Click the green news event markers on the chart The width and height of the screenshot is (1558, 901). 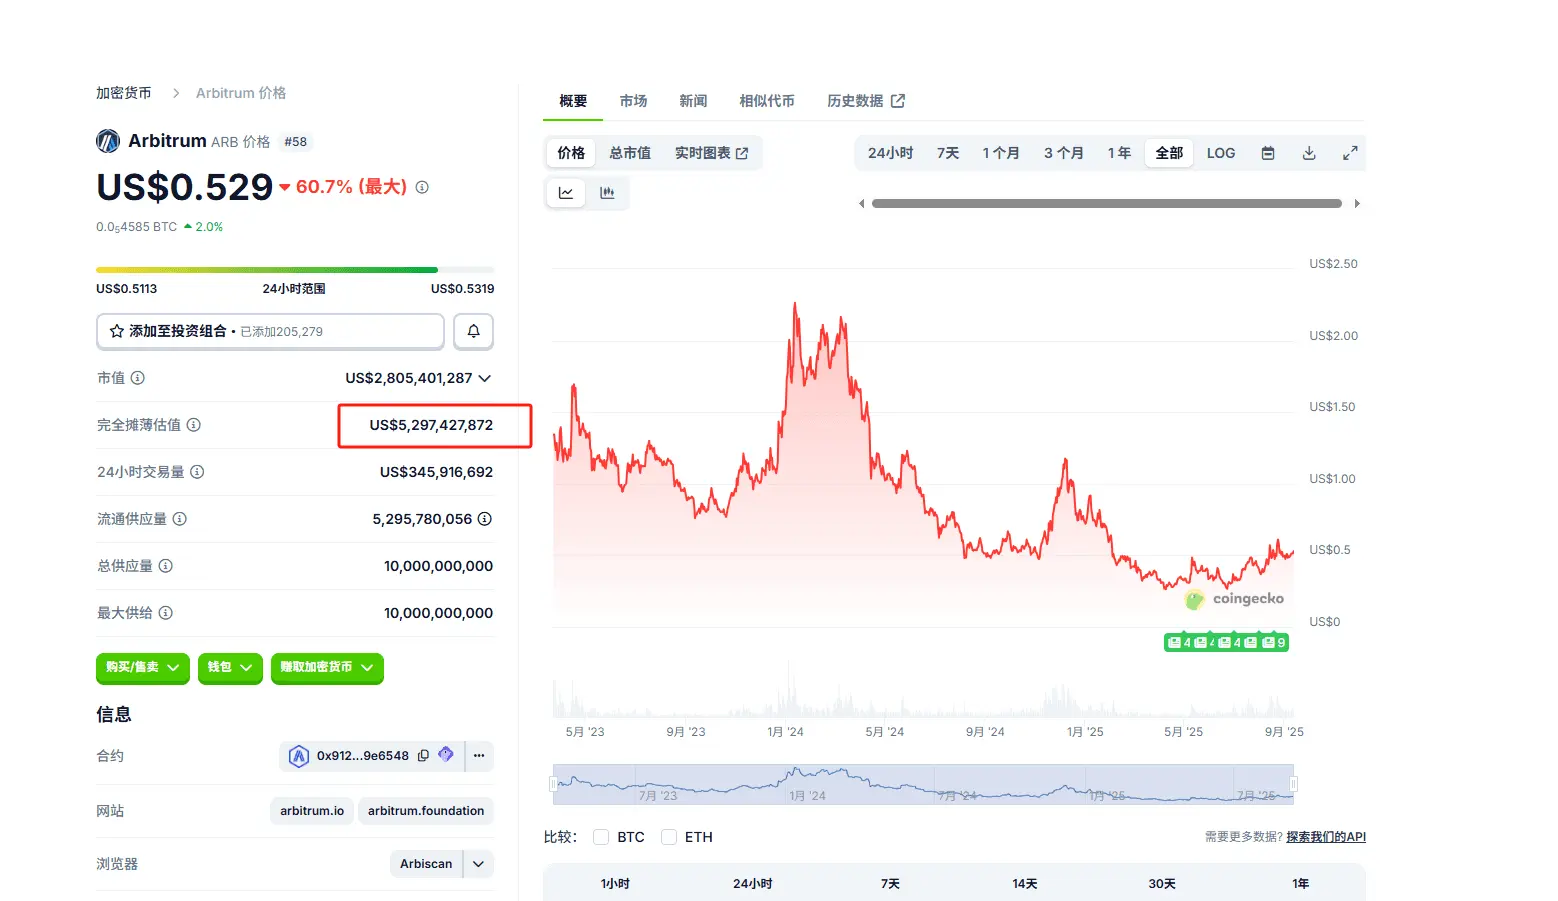point(1226,643)
